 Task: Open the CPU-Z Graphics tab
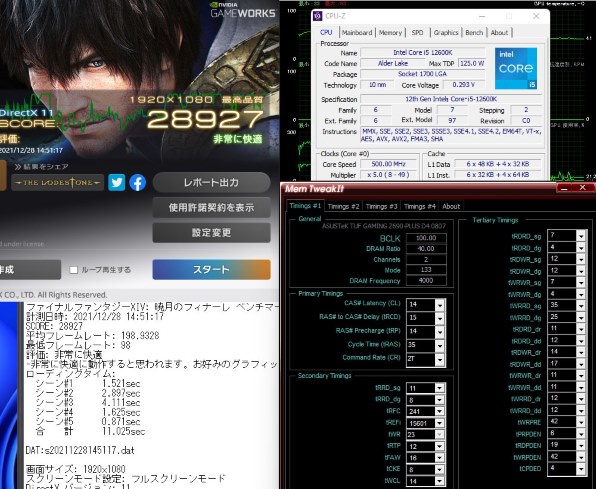point(446,33)
